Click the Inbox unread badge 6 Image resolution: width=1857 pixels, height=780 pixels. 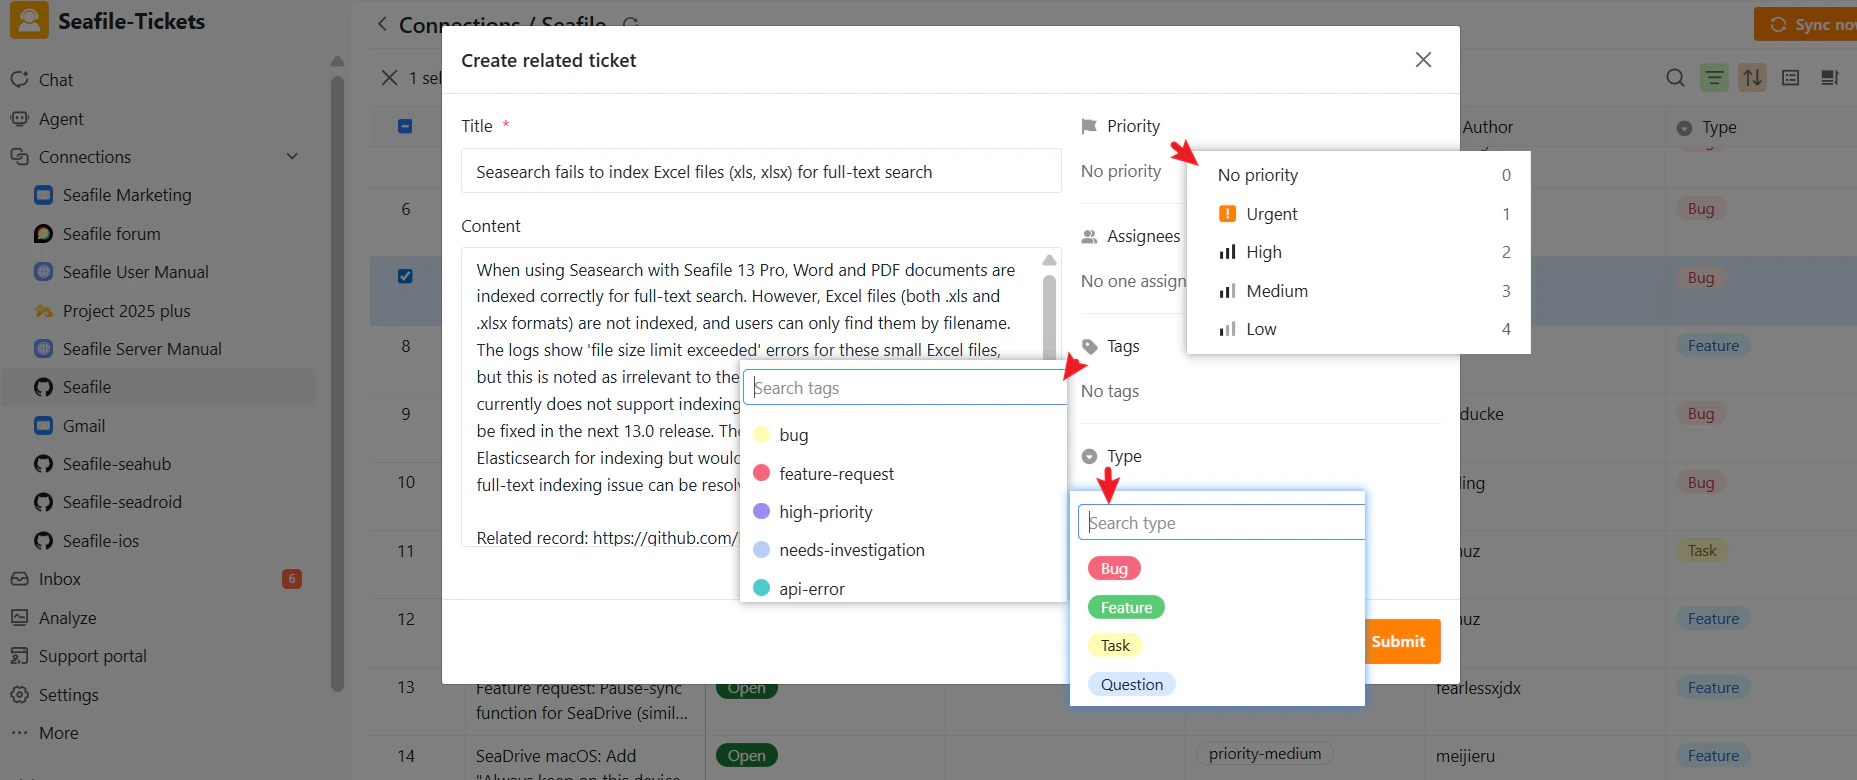pyautogui.click(x=292, y=579)
